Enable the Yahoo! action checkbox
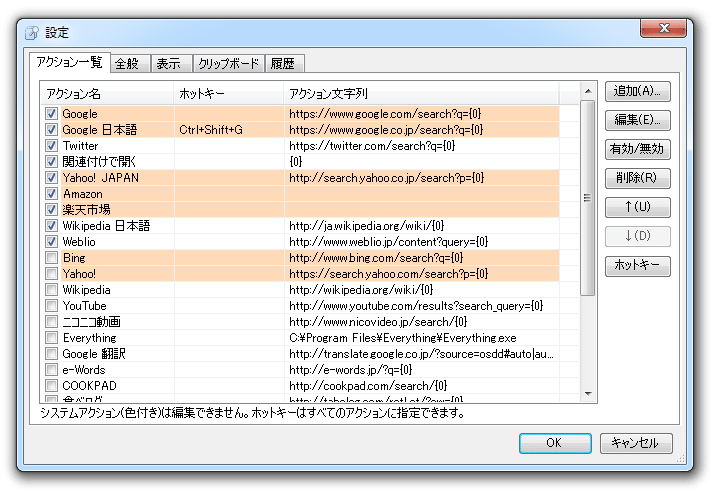The image size is (715, 494). (x=52, y=274)
